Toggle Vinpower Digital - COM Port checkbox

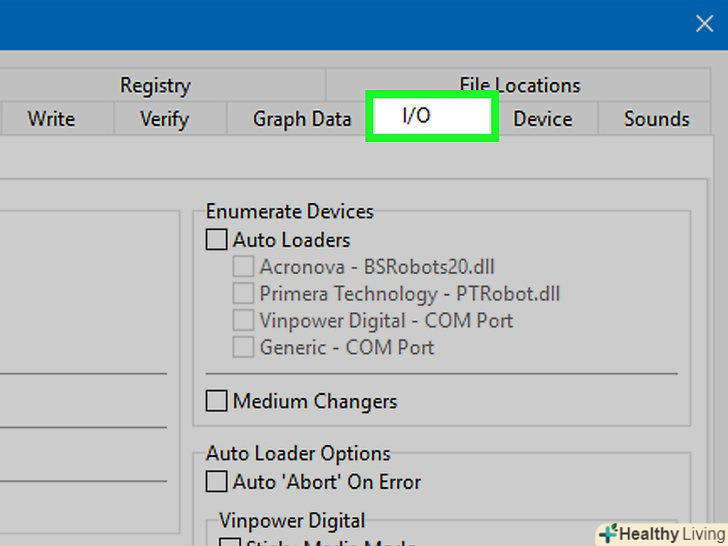pyautogui.click(x=243, y=321)
